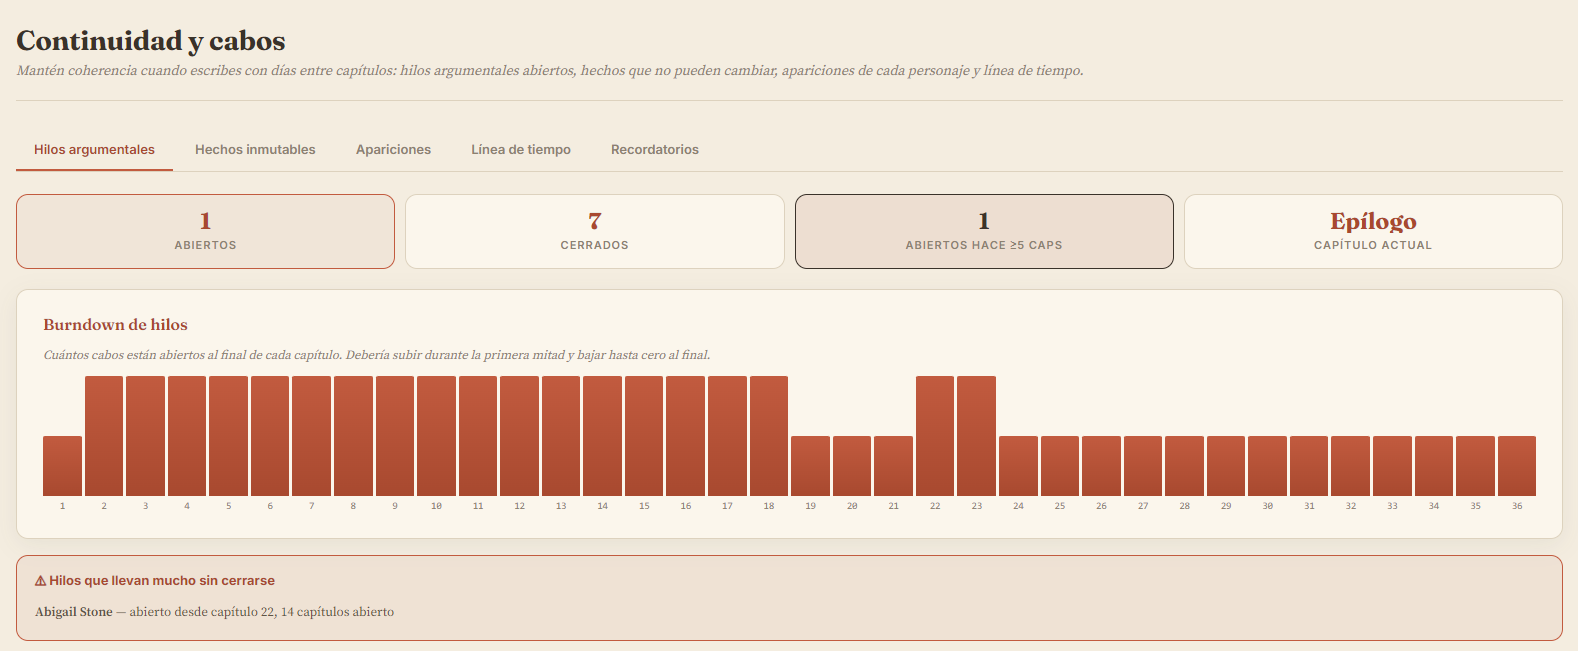Click the burndown bar for chapter 2
The width and height of the screenshot is (1578, 651).
pos(104,436)
